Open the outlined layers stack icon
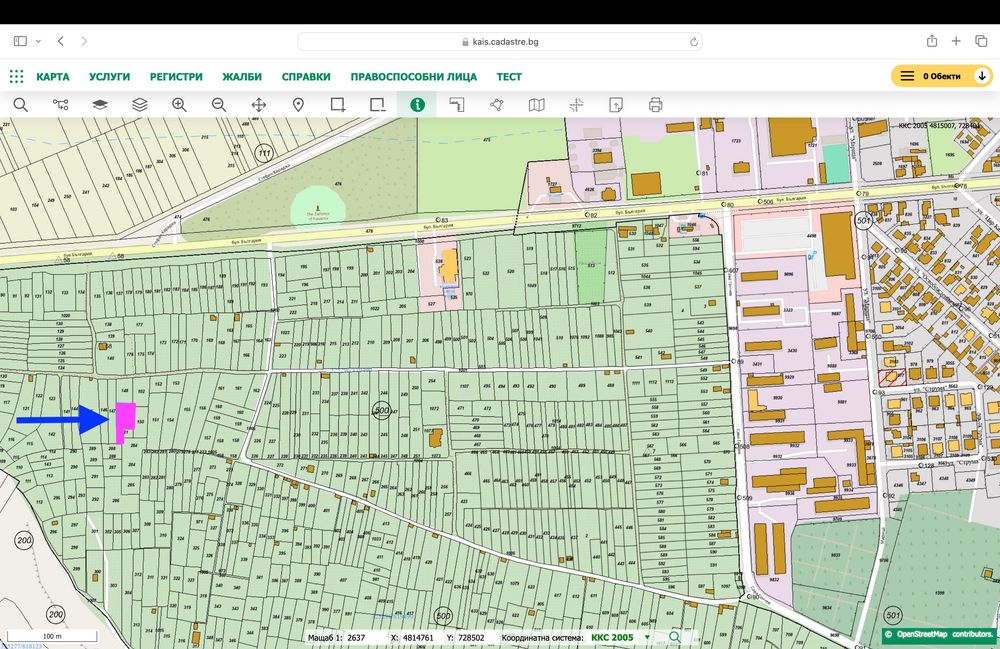This screenshot has height=649, width=1000. (140, 105)
